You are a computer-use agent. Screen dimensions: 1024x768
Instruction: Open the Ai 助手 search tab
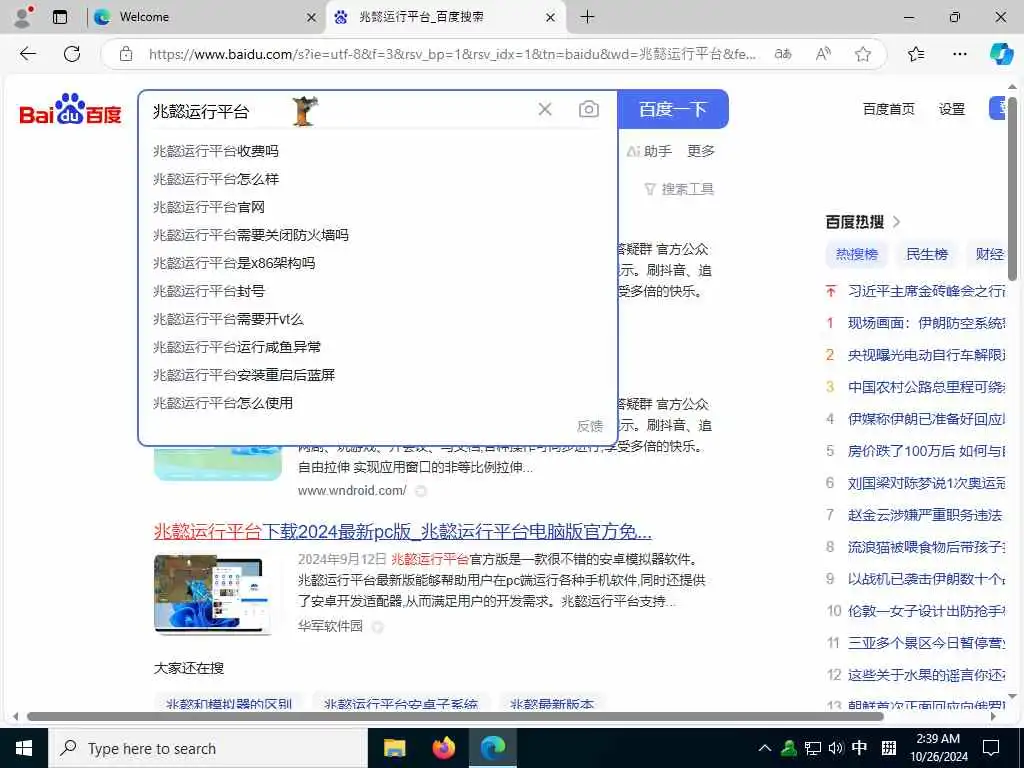point(648,151)
